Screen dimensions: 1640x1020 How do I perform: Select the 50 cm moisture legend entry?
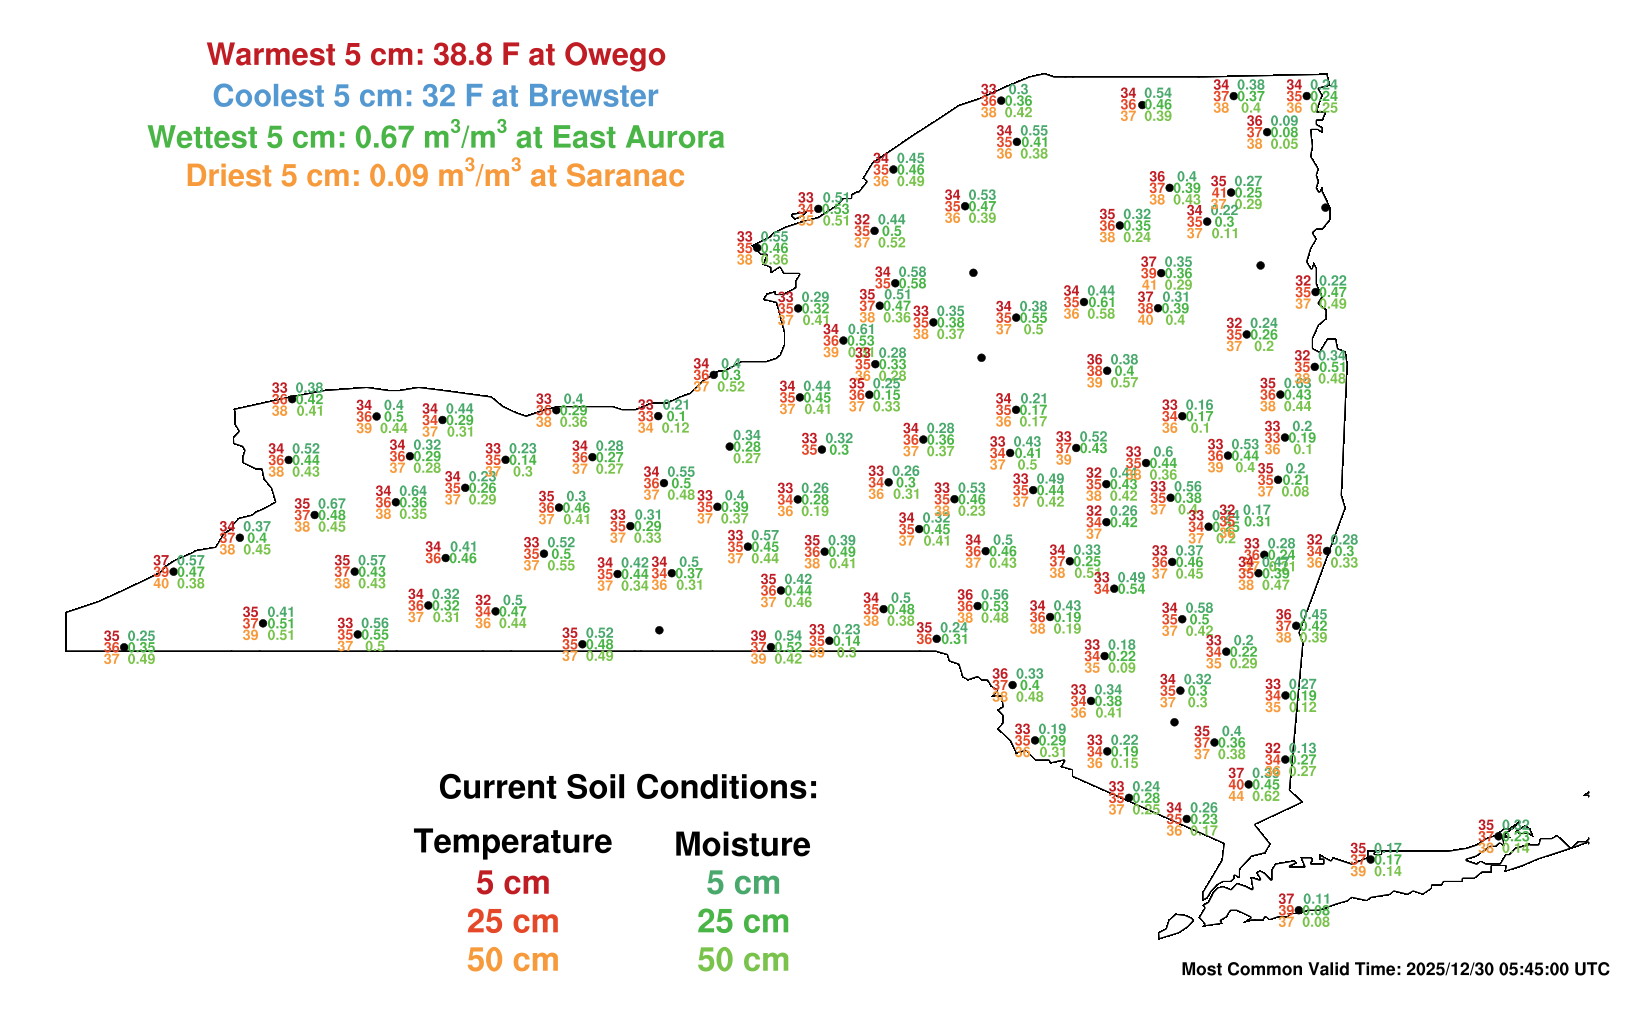coord(742,960)
